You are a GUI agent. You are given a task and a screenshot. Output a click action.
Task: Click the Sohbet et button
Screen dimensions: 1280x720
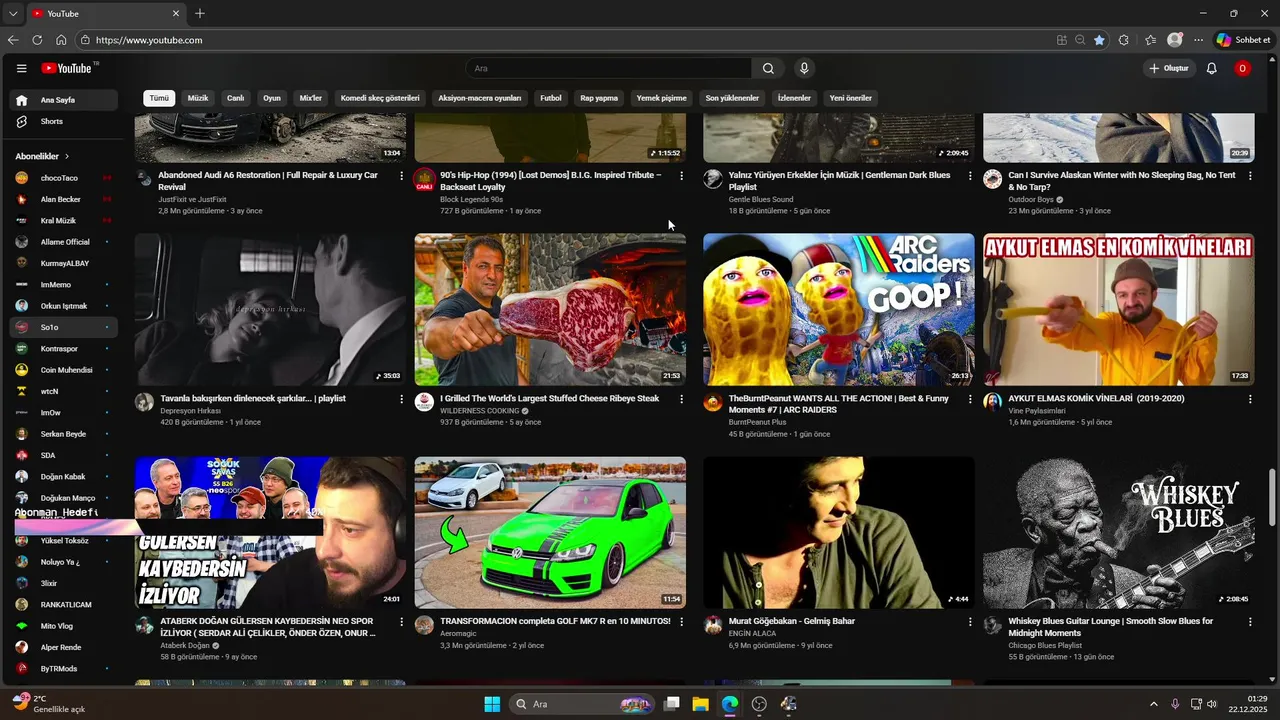1244,40
